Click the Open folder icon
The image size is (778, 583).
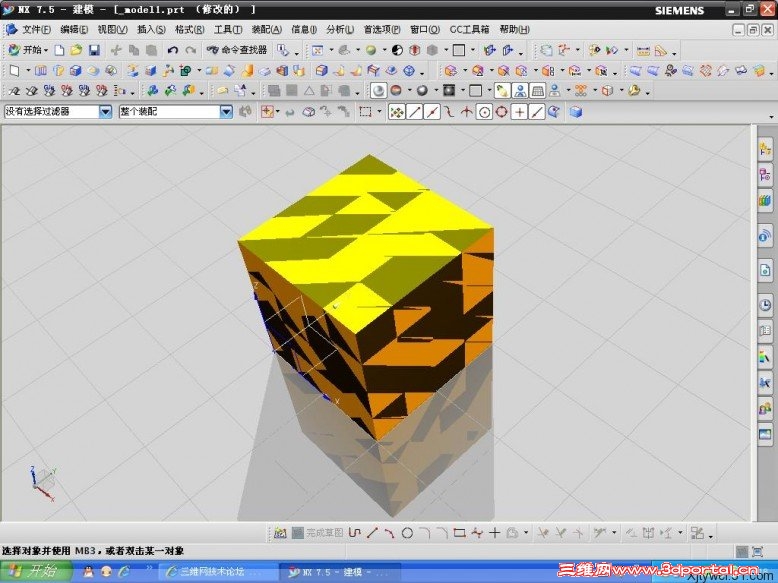coord(76,50)
